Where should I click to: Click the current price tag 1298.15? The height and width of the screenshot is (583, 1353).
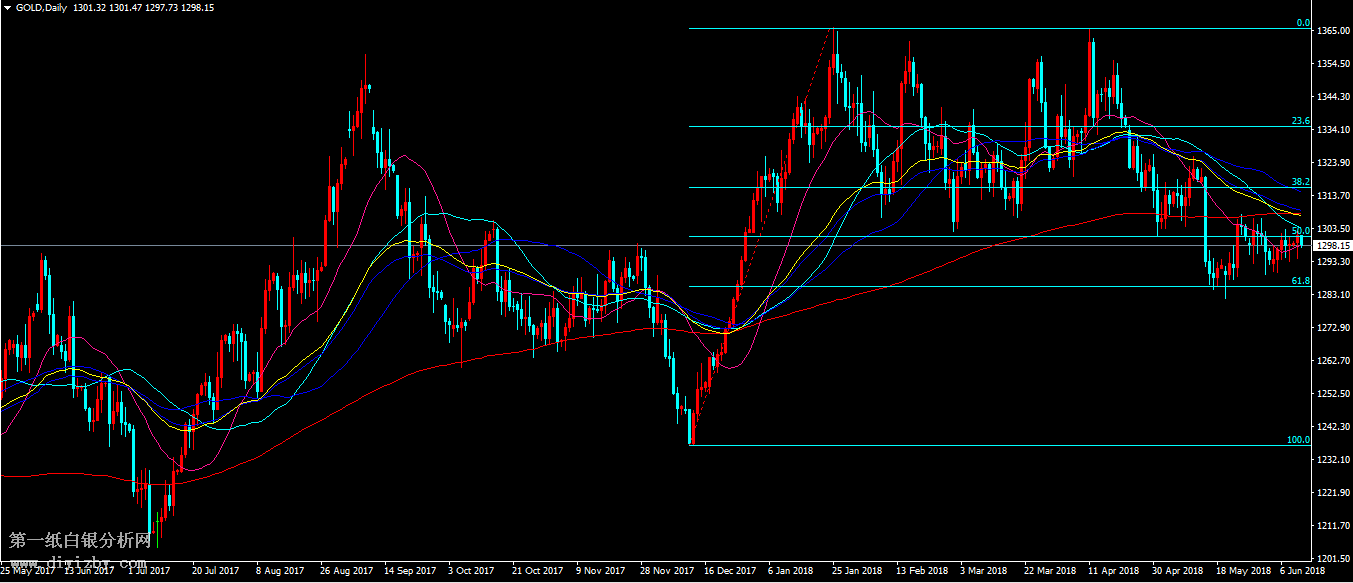point(1332,246)
